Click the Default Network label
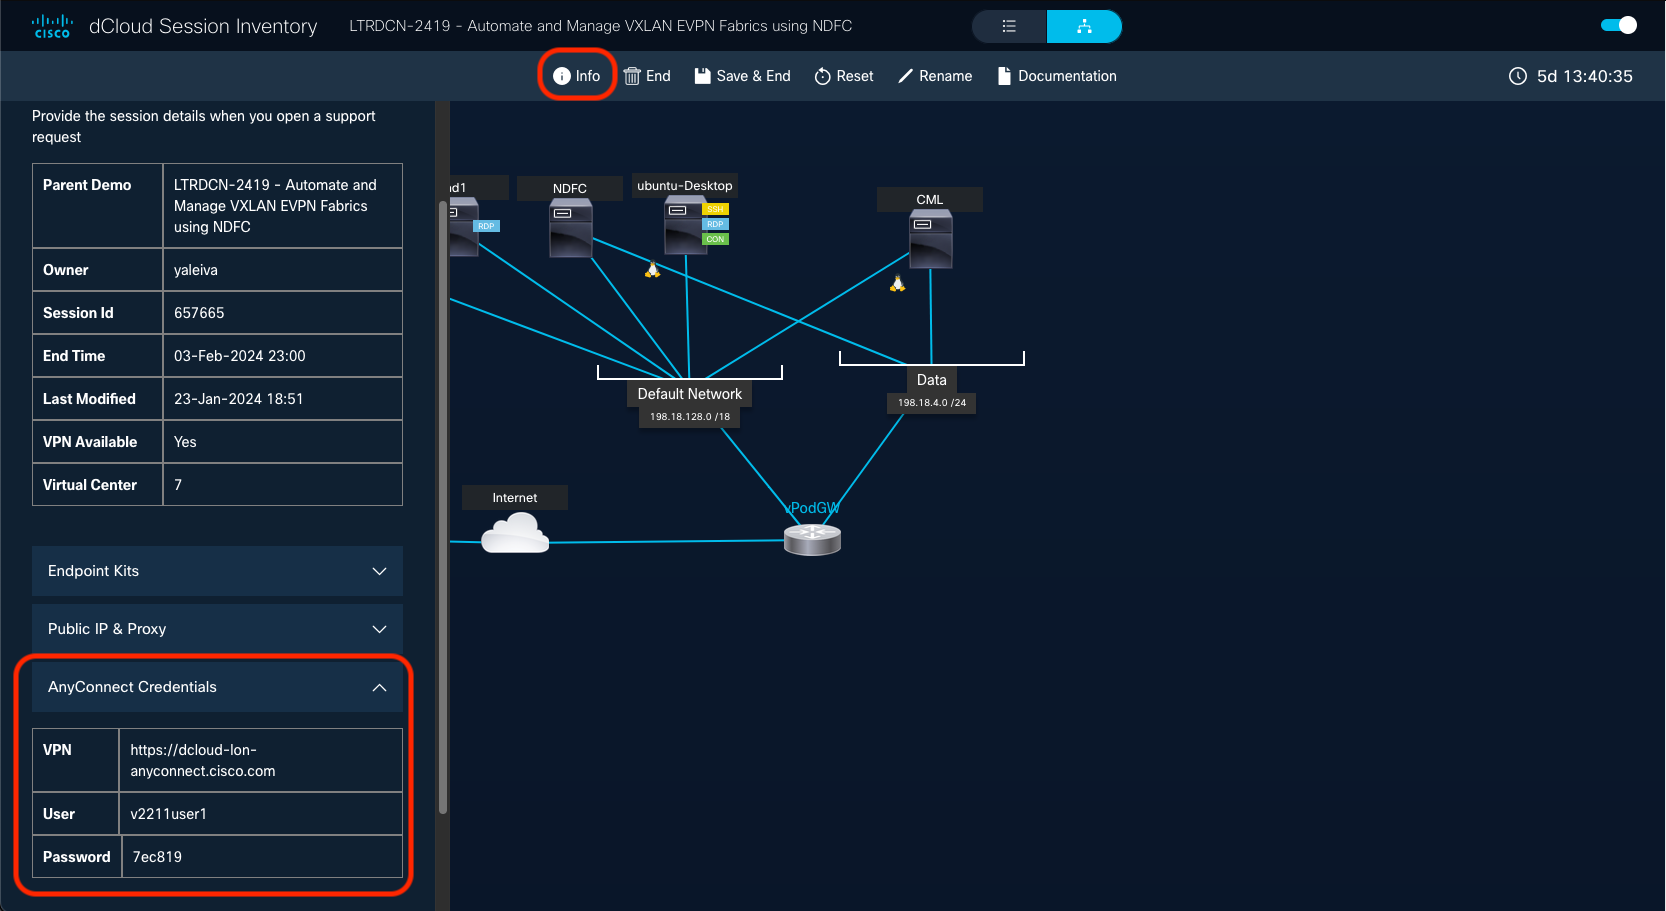The width and height of the screenshot is (1666, 911). click(x=690, y=394)
